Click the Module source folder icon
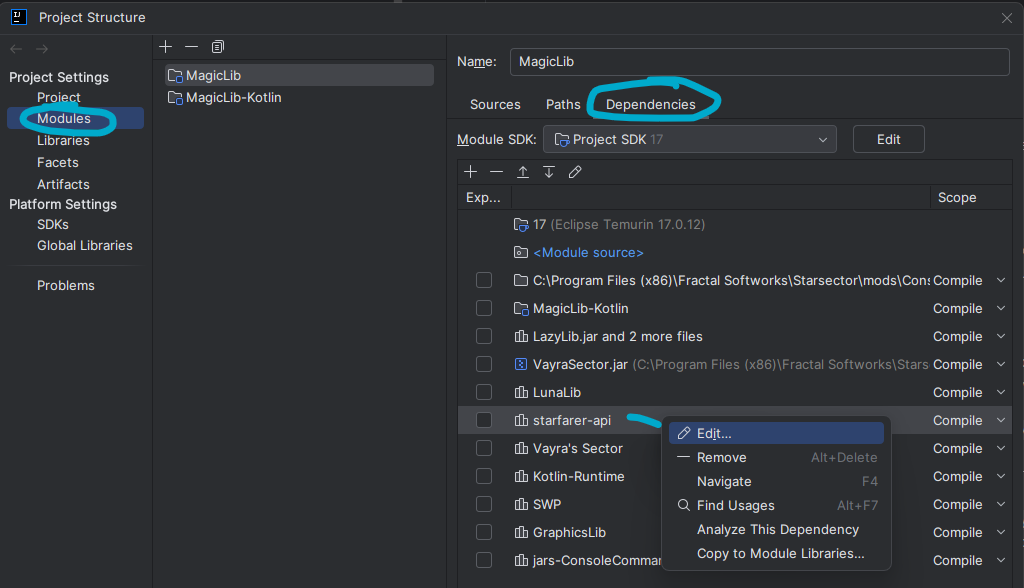The width and height of the screenshot is (1024, 588). tap(520, 252)
